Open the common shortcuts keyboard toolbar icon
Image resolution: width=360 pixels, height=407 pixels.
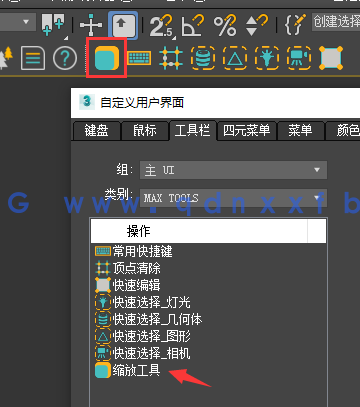[x=139, y=58]
